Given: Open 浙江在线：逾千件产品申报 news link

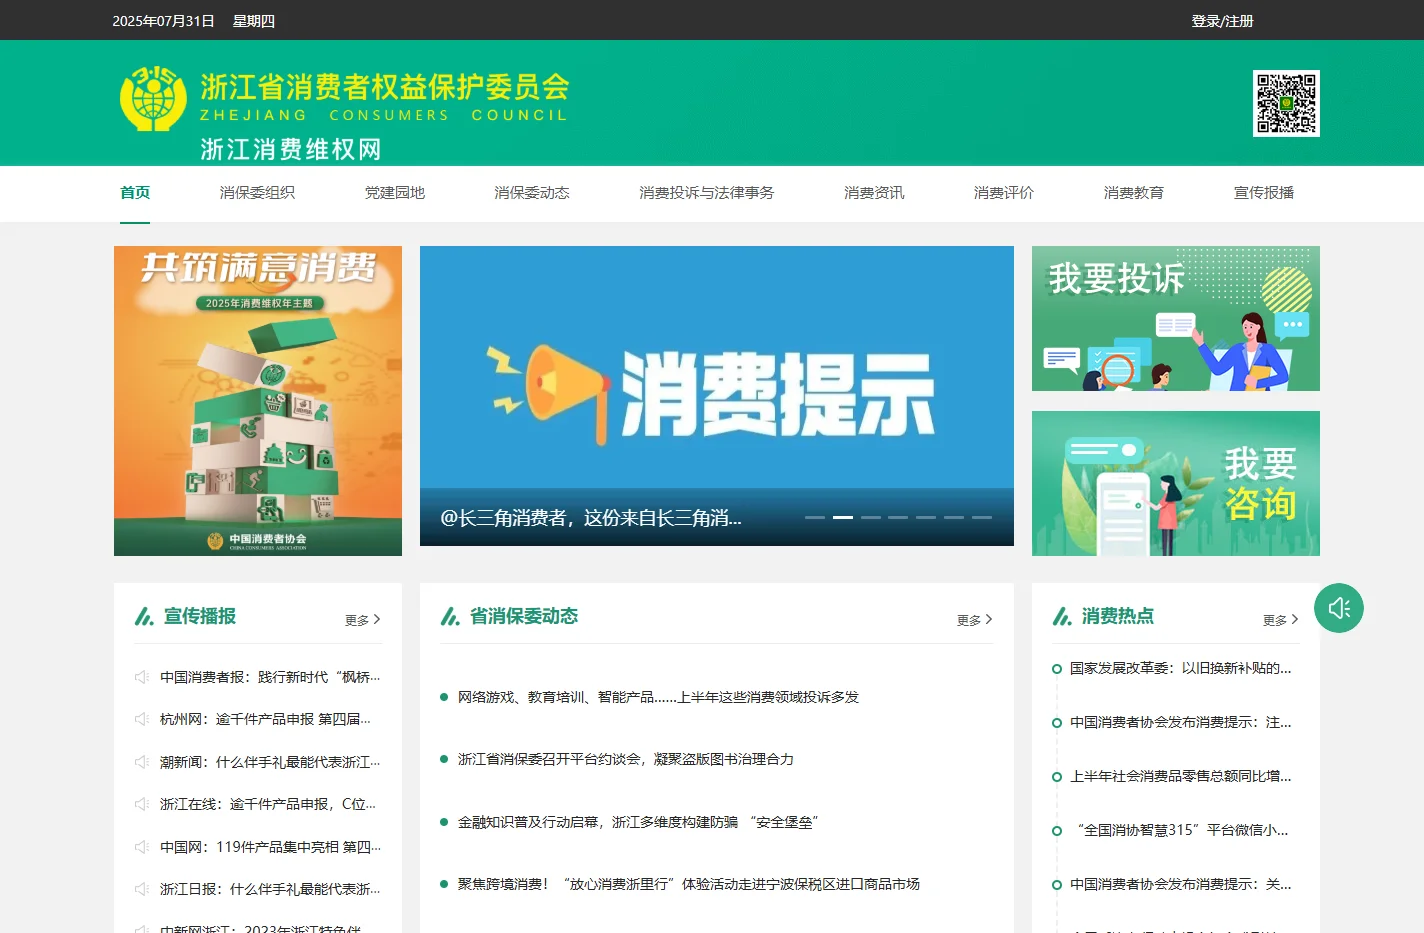Looking at the screenshot, I should [x=268, y=804].
